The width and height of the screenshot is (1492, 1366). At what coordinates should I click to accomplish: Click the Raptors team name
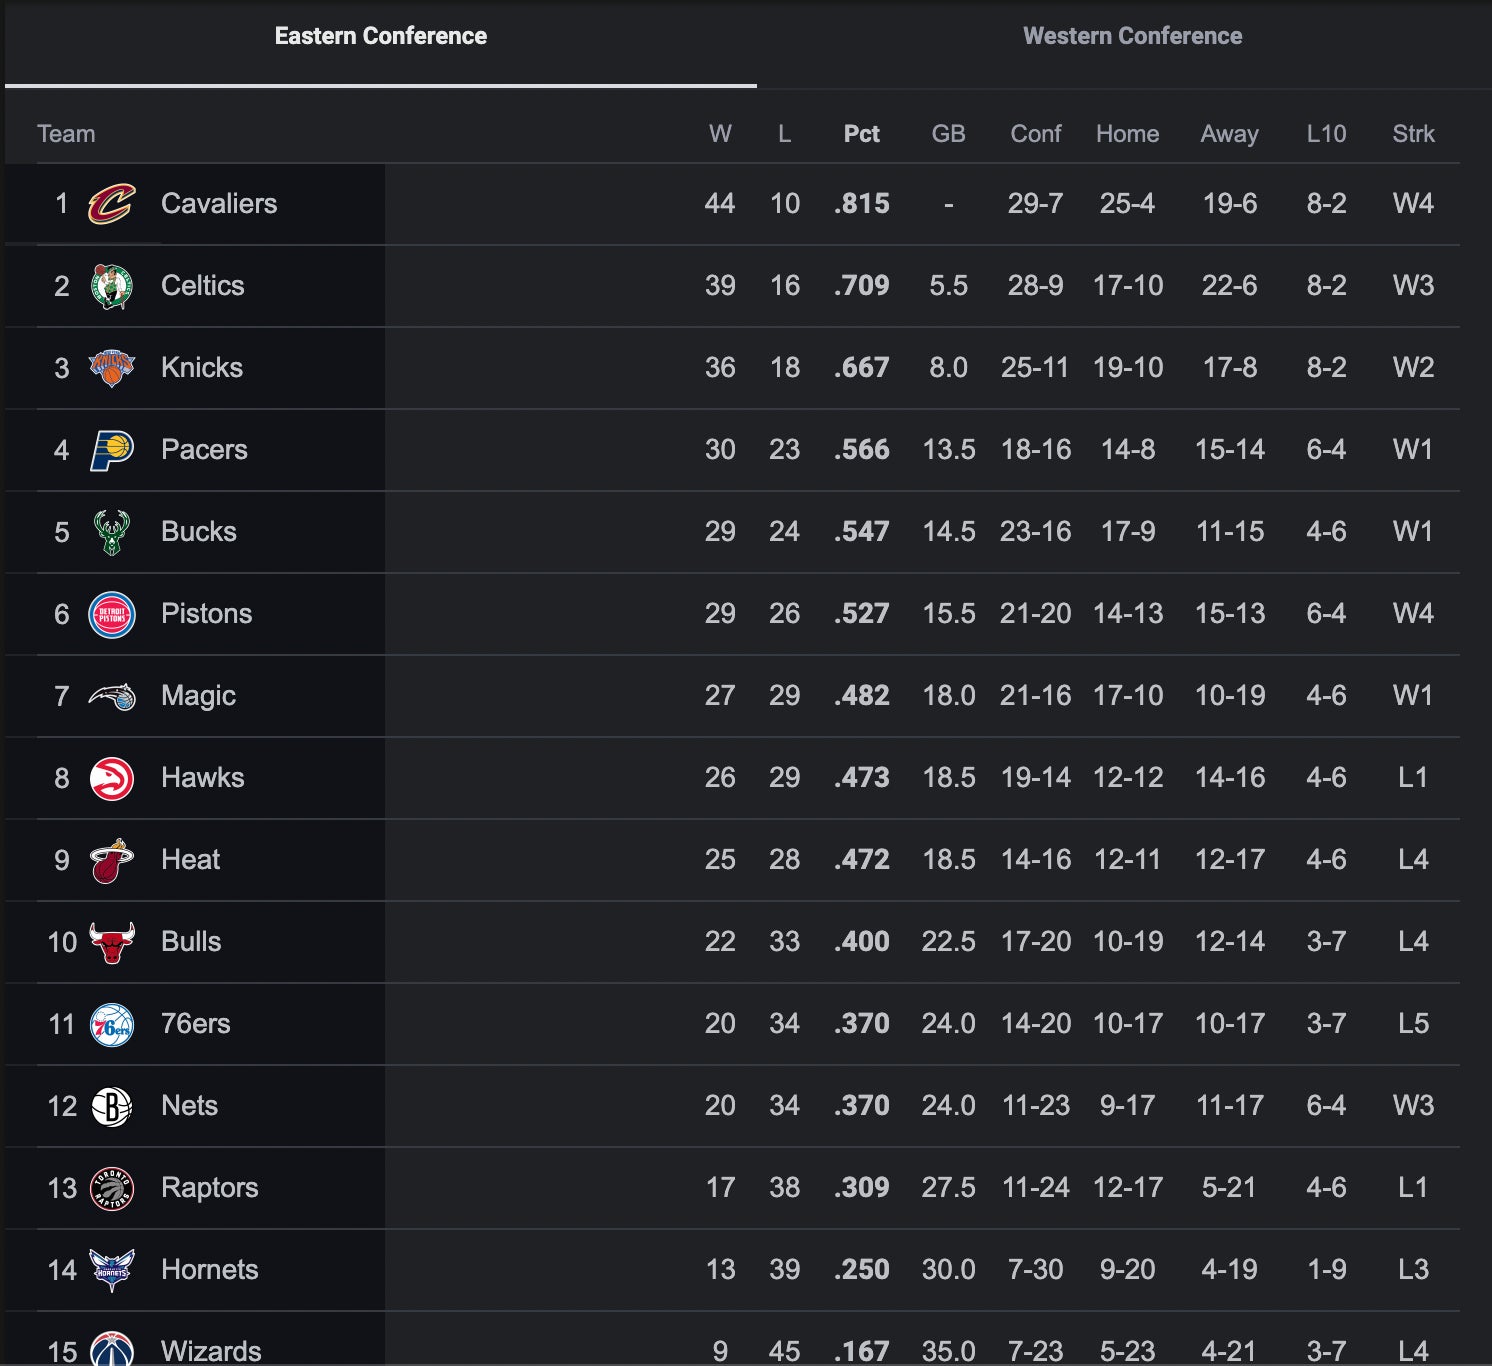[x=209, y=1188]
